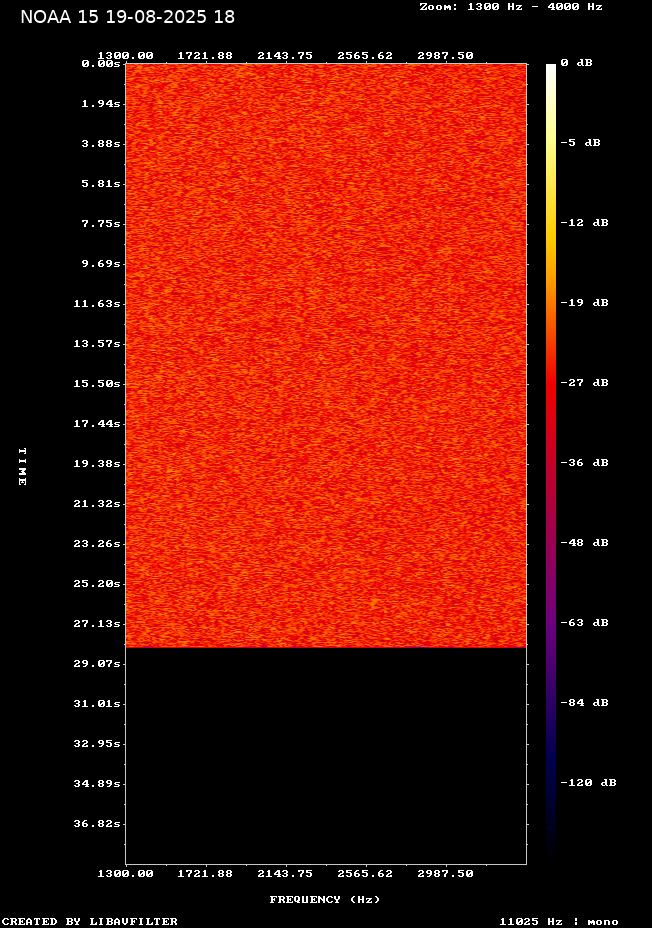652x928 pixels.
Task: Click the '0.00s' time axis label
Action: tap(101, 63)
